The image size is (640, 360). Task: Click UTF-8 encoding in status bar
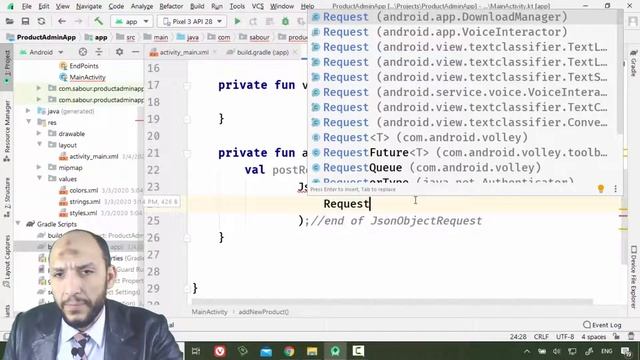[x=565, y=337]
